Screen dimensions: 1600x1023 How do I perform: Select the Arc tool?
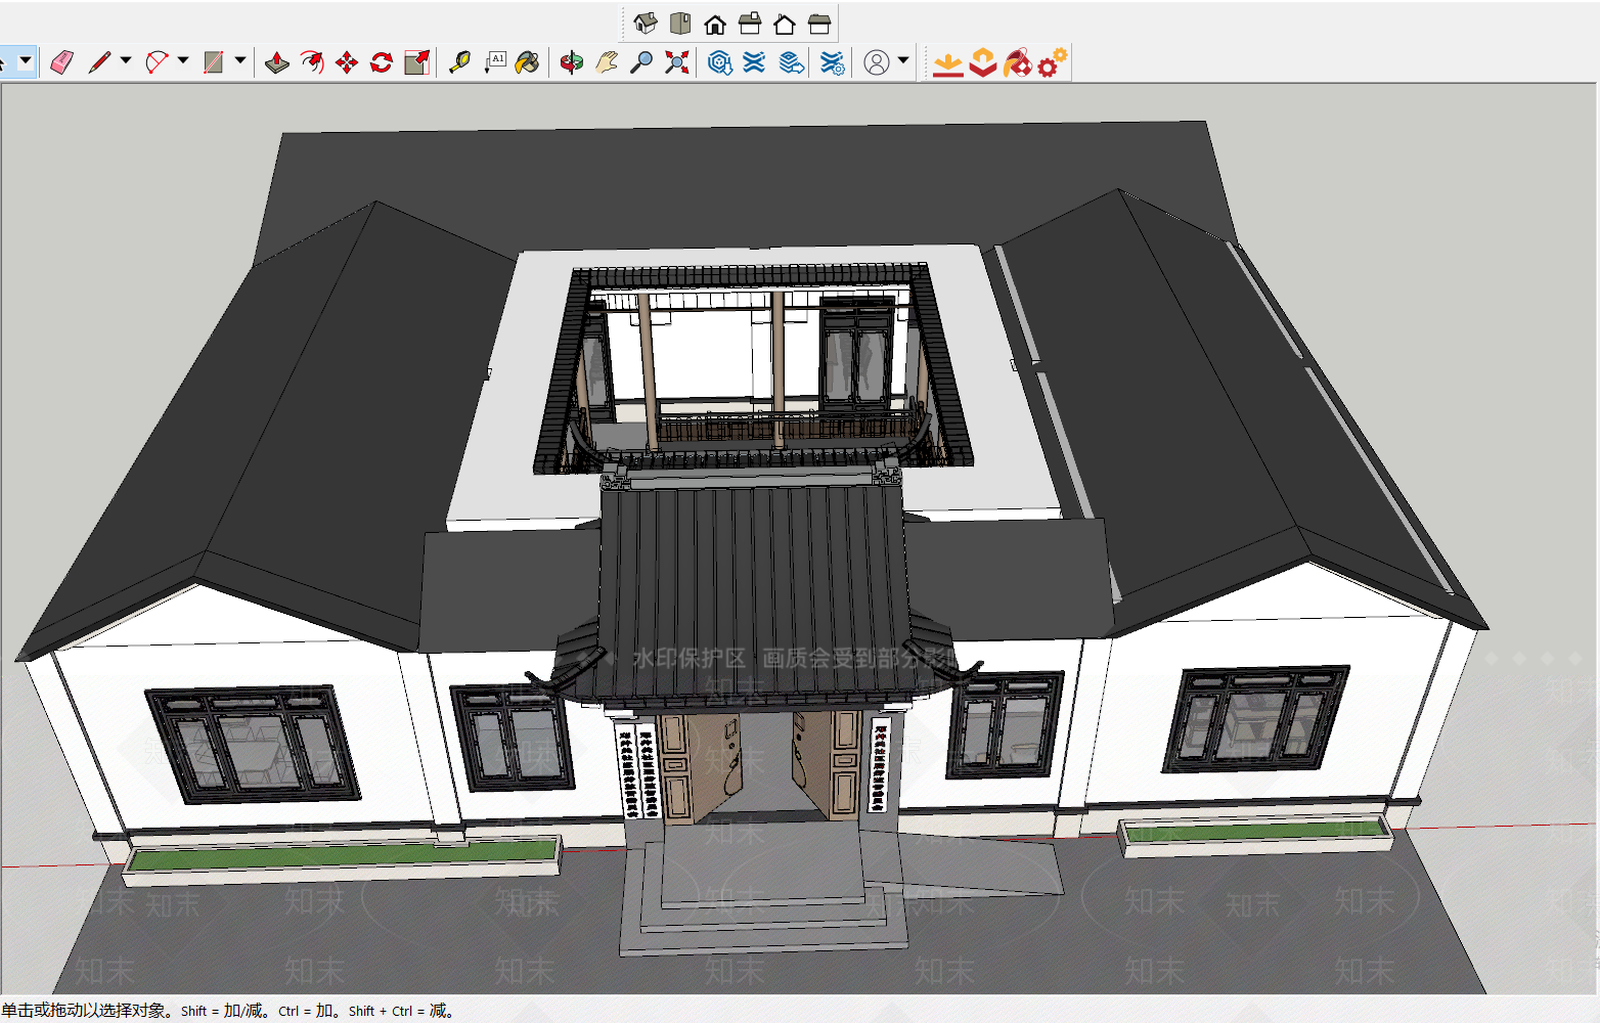pyautogui.click(x=157, y=62)
